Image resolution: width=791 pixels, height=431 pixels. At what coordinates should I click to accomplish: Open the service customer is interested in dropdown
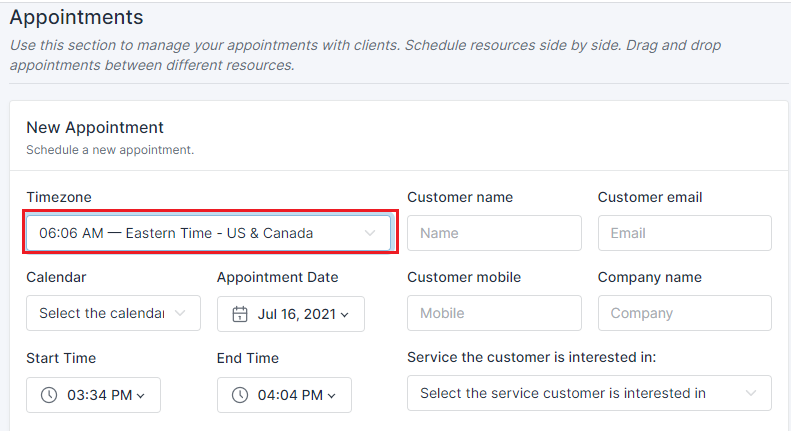[x=589, y=393]
